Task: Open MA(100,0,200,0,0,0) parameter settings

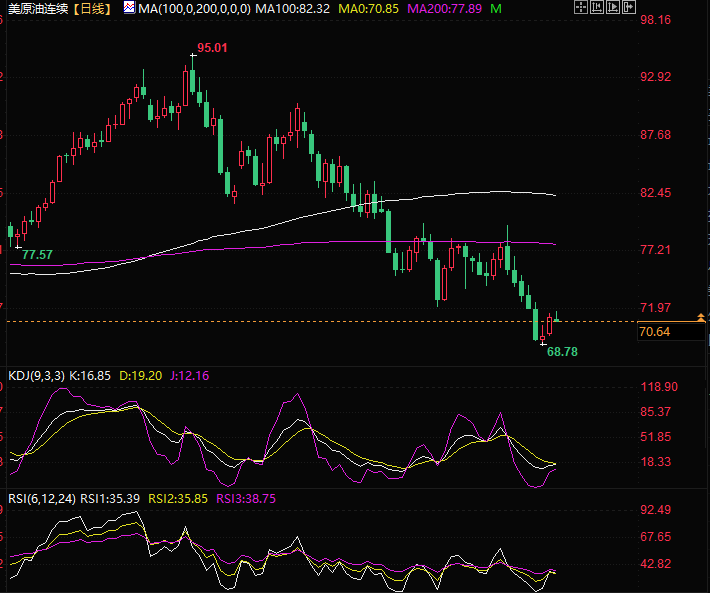Action: 194,8
